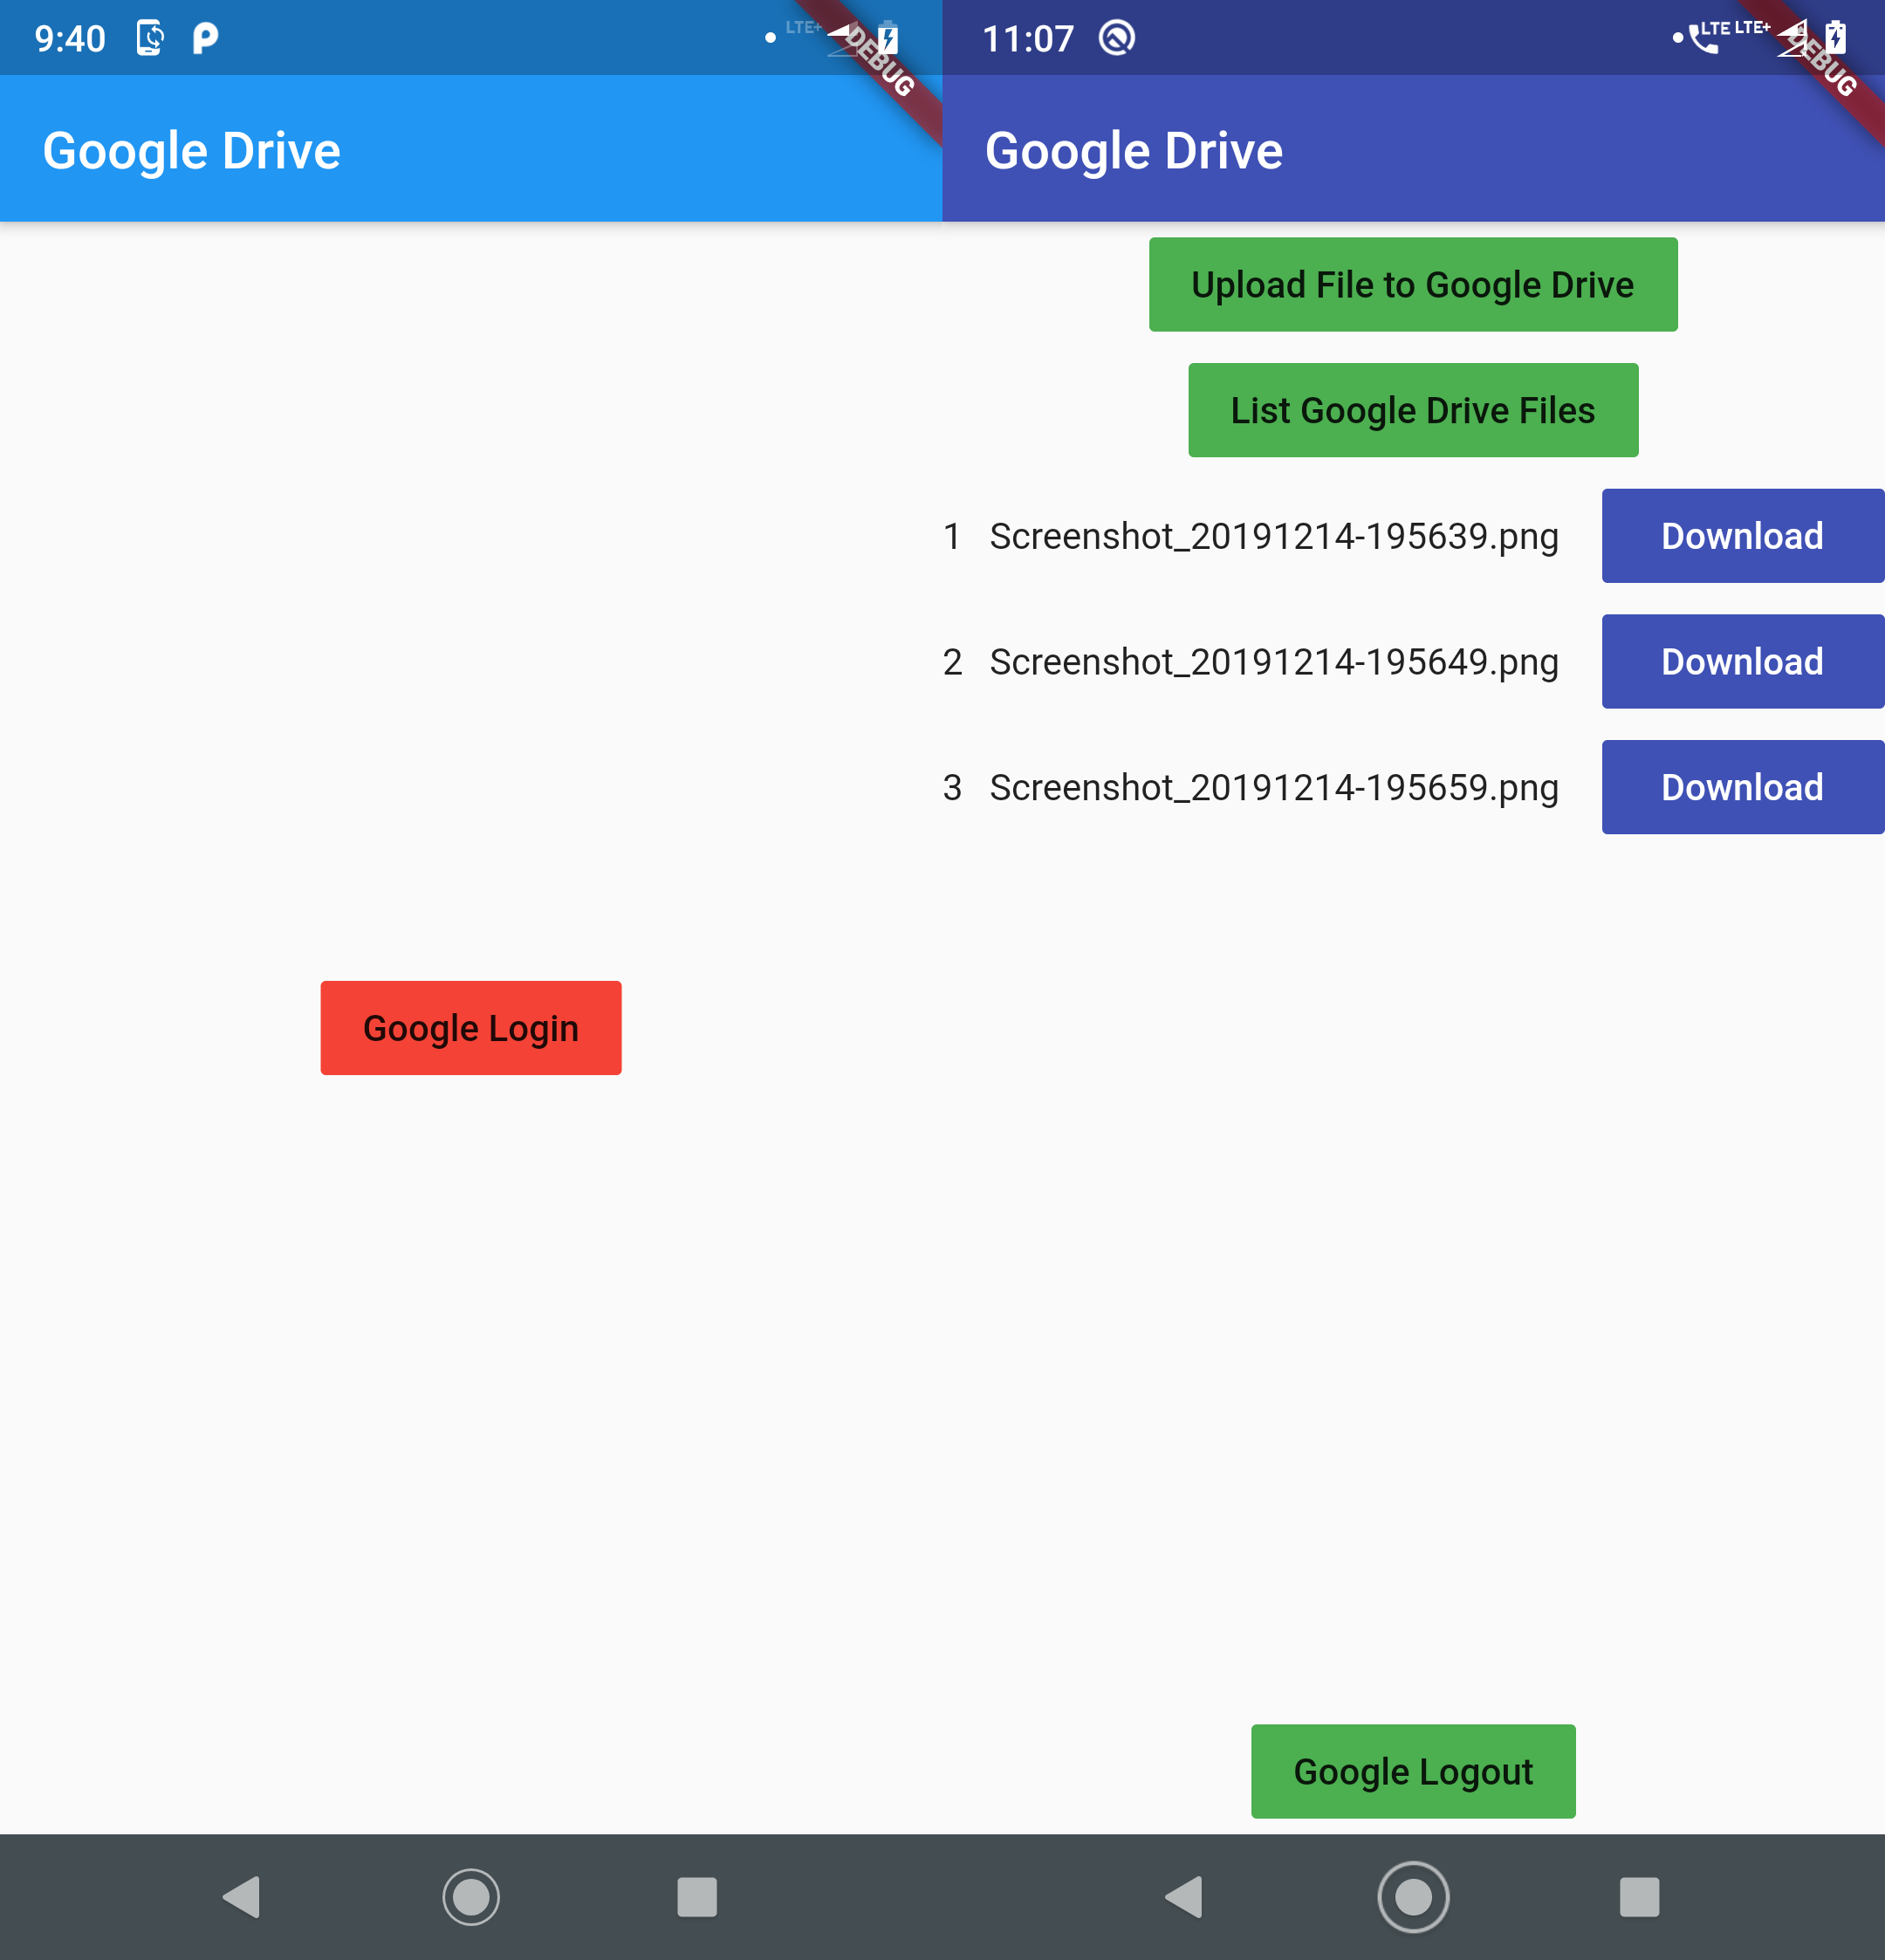Tap the Back navigation icon on left phone

point(242,1897)
